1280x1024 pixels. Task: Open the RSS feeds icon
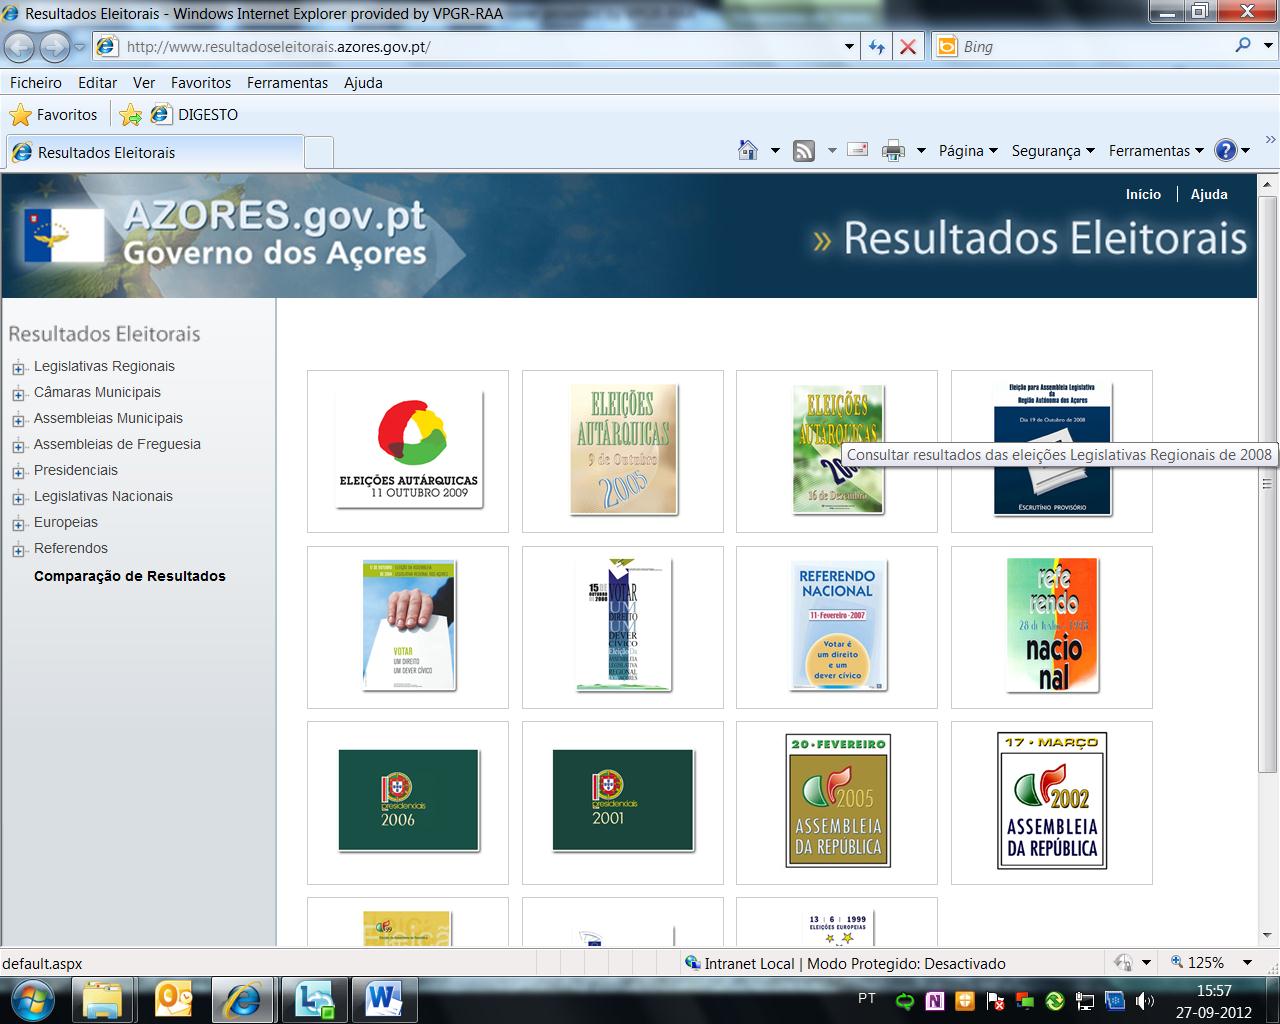(x=804, y=150)
